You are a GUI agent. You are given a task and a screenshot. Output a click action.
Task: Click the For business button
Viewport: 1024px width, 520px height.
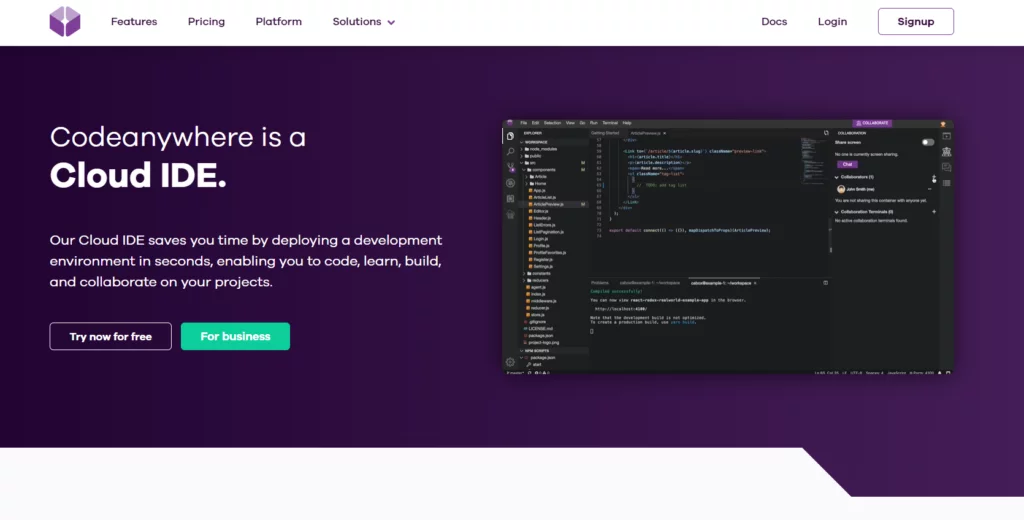235,336
